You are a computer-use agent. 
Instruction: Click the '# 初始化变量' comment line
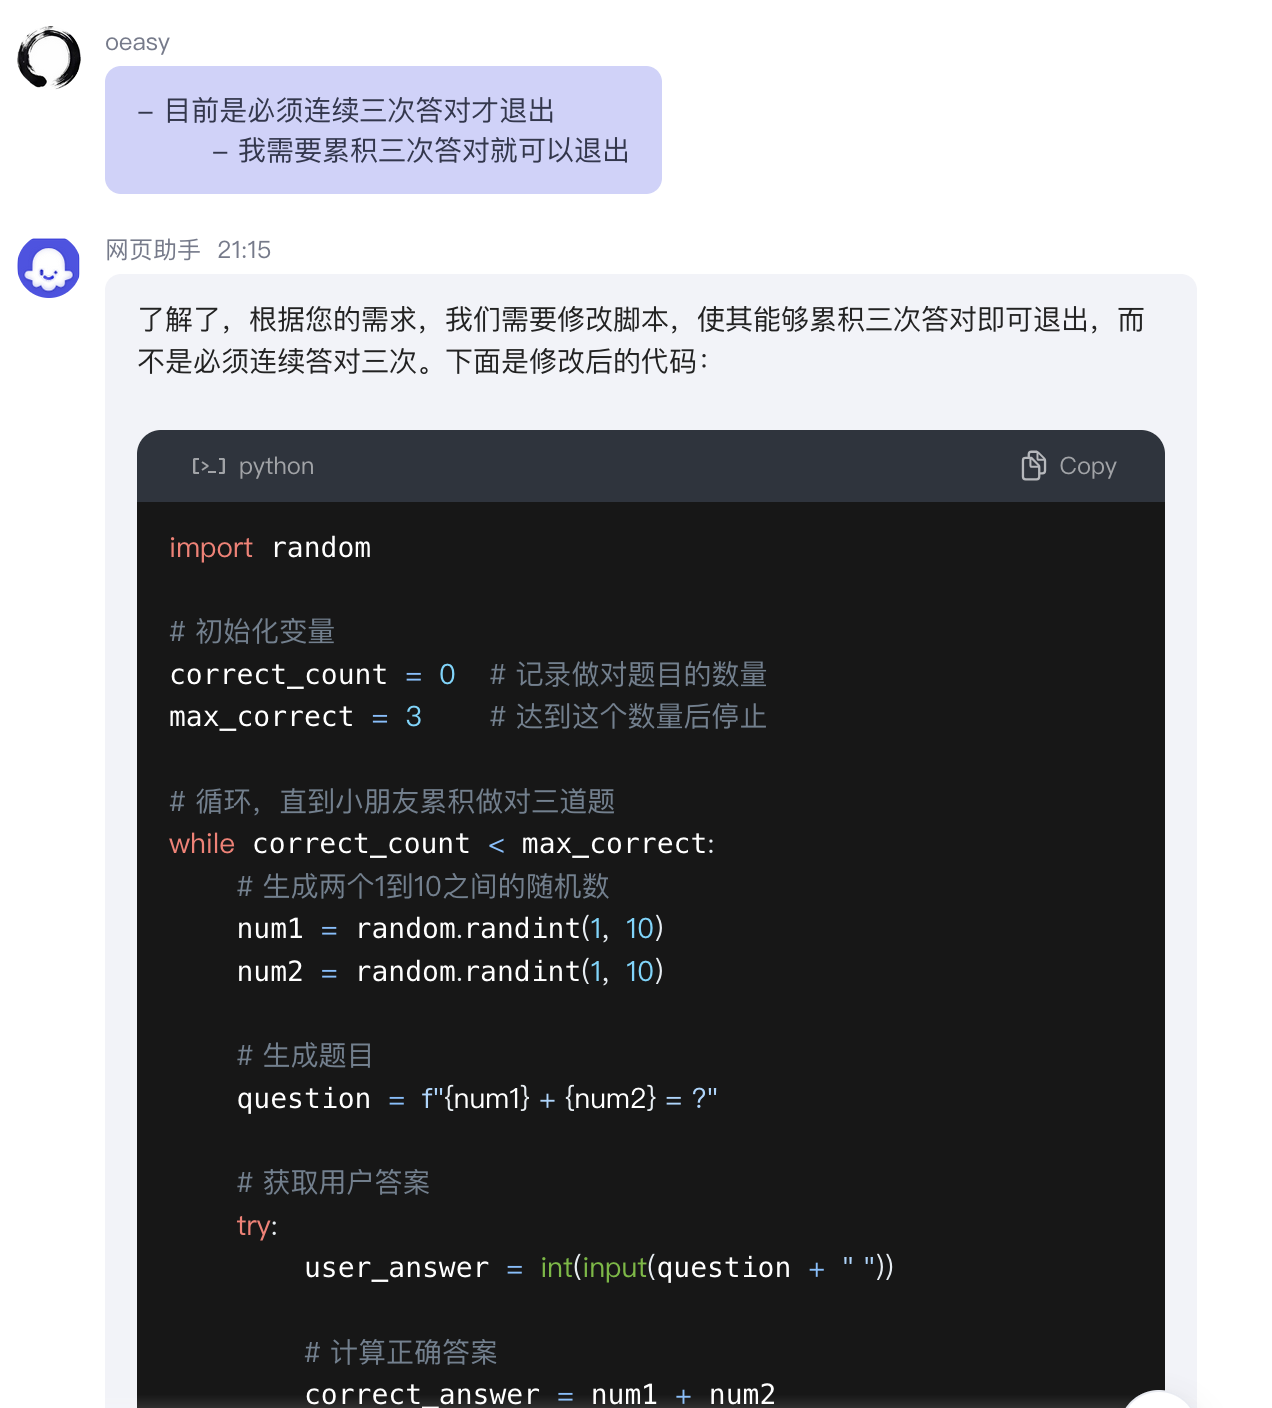coord(252,632)
